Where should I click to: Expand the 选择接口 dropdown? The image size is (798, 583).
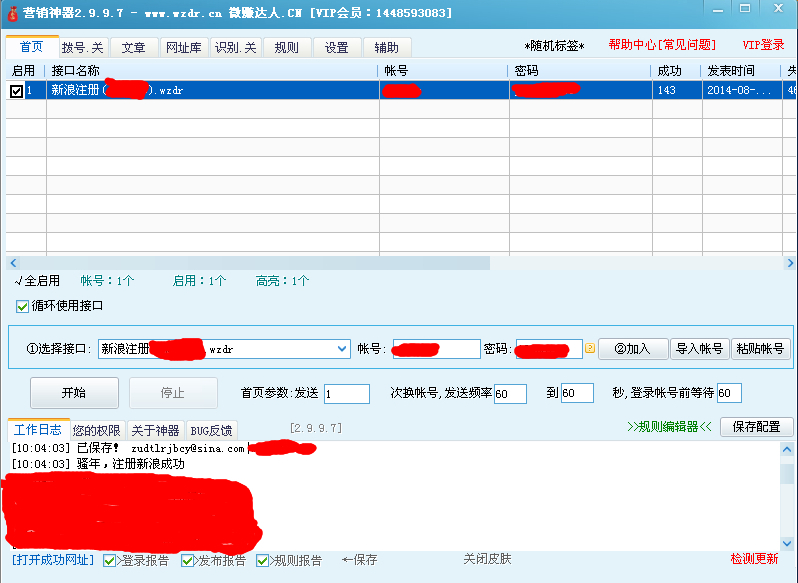click(341, 349)
